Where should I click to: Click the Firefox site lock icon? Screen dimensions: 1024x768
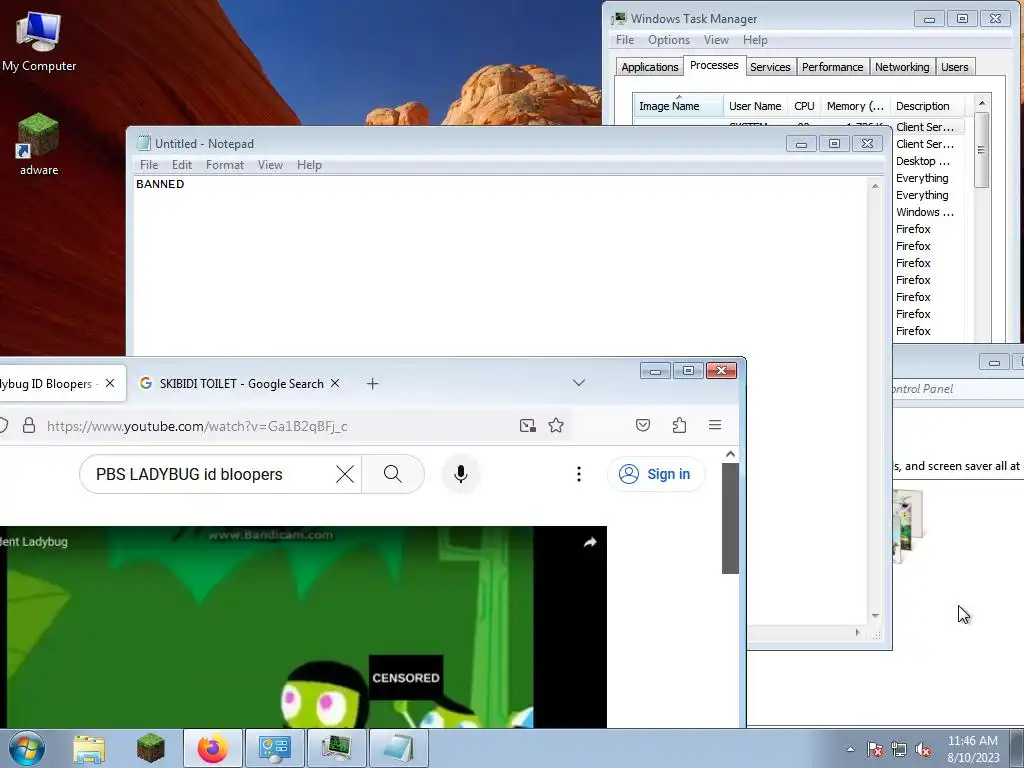[x=29, y=426]
